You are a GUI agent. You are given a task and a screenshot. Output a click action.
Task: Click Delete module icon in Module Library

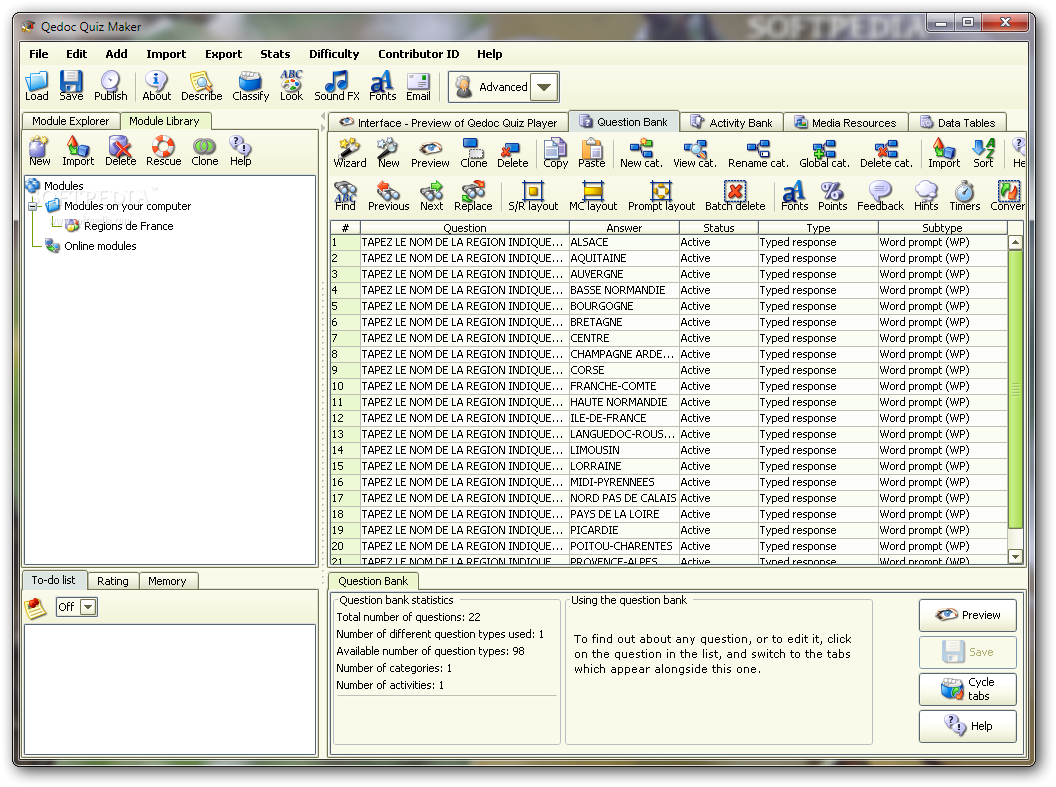[121, 151]
